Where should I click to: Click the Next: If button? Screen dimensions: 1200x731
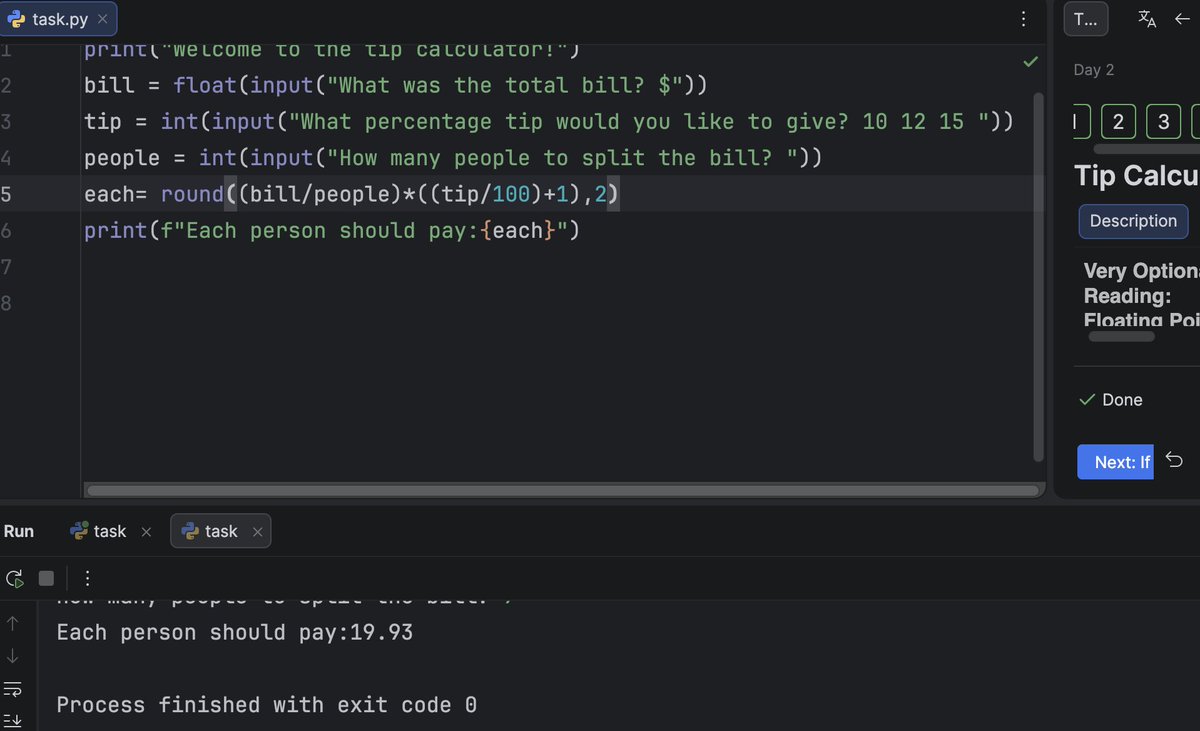click(x=1115, y=461)
